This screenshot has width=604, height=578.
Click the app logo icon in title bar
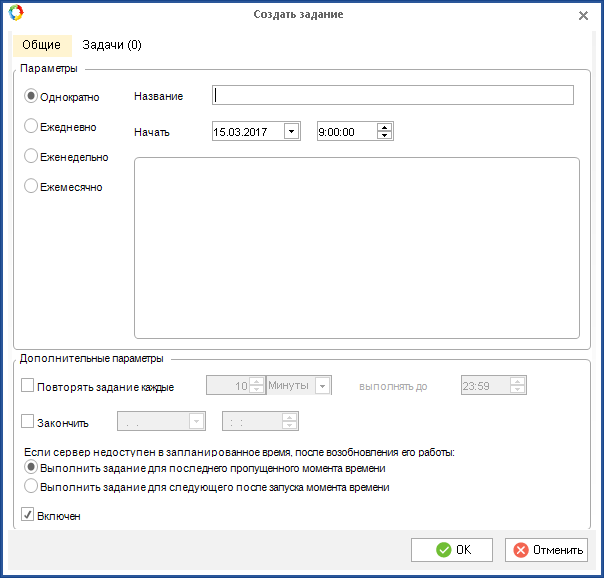pos(13,14)
